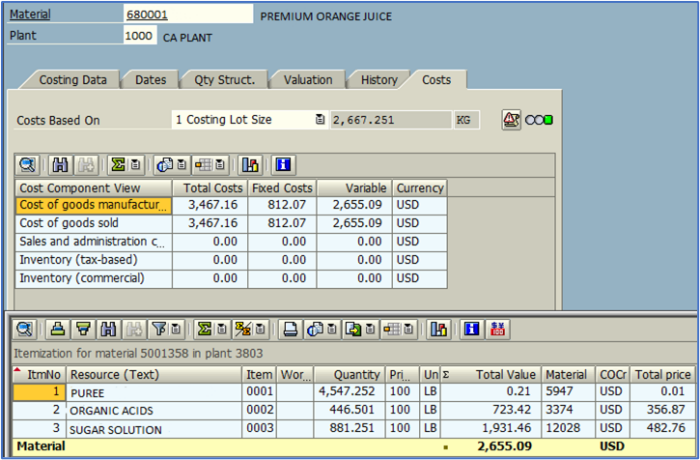This screenshot has width=700, height=460.
Task: Open the costing log warning icon
Action: [x=511, y=119]
